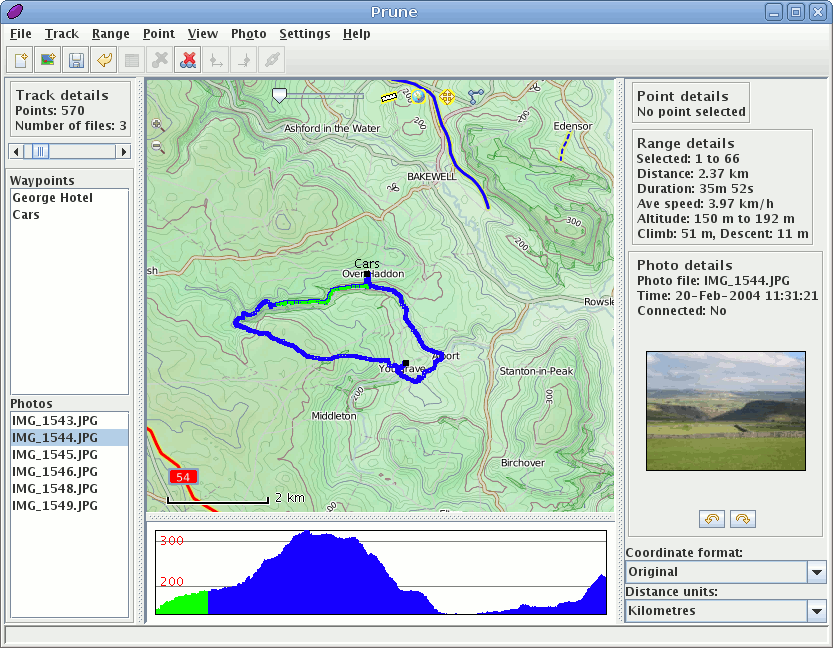
Task: Click the map zoom in magnifier
Action: (158, 125)
